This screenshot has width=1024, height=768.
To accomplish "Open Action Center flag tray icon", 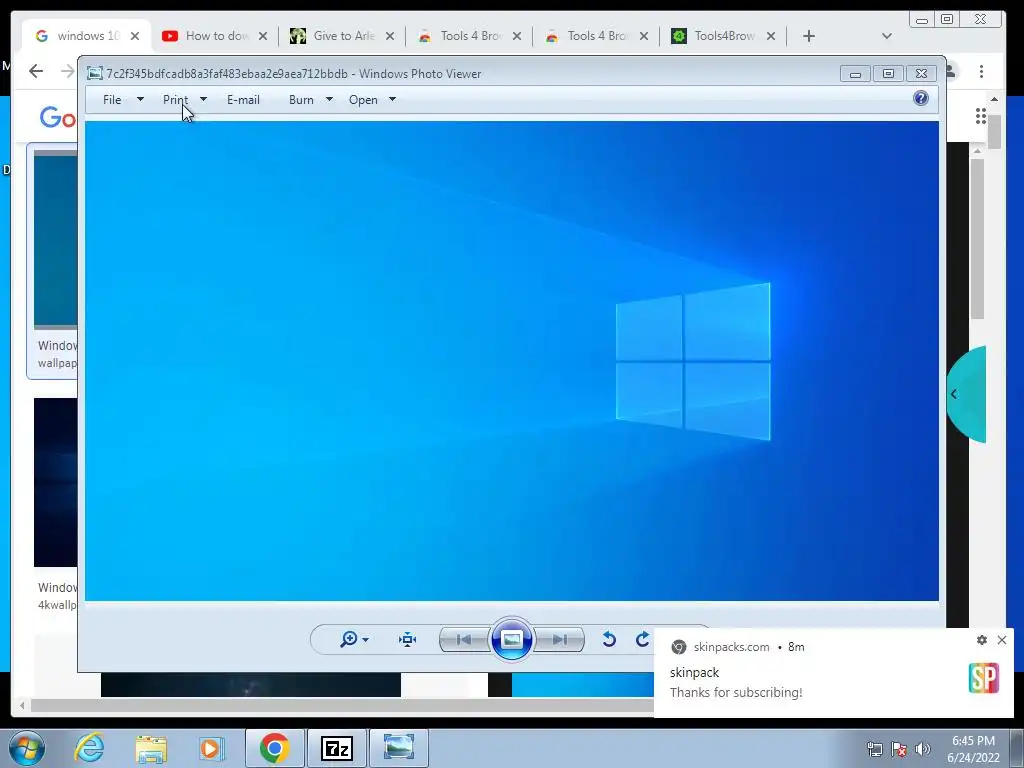I will click(899, 749).
